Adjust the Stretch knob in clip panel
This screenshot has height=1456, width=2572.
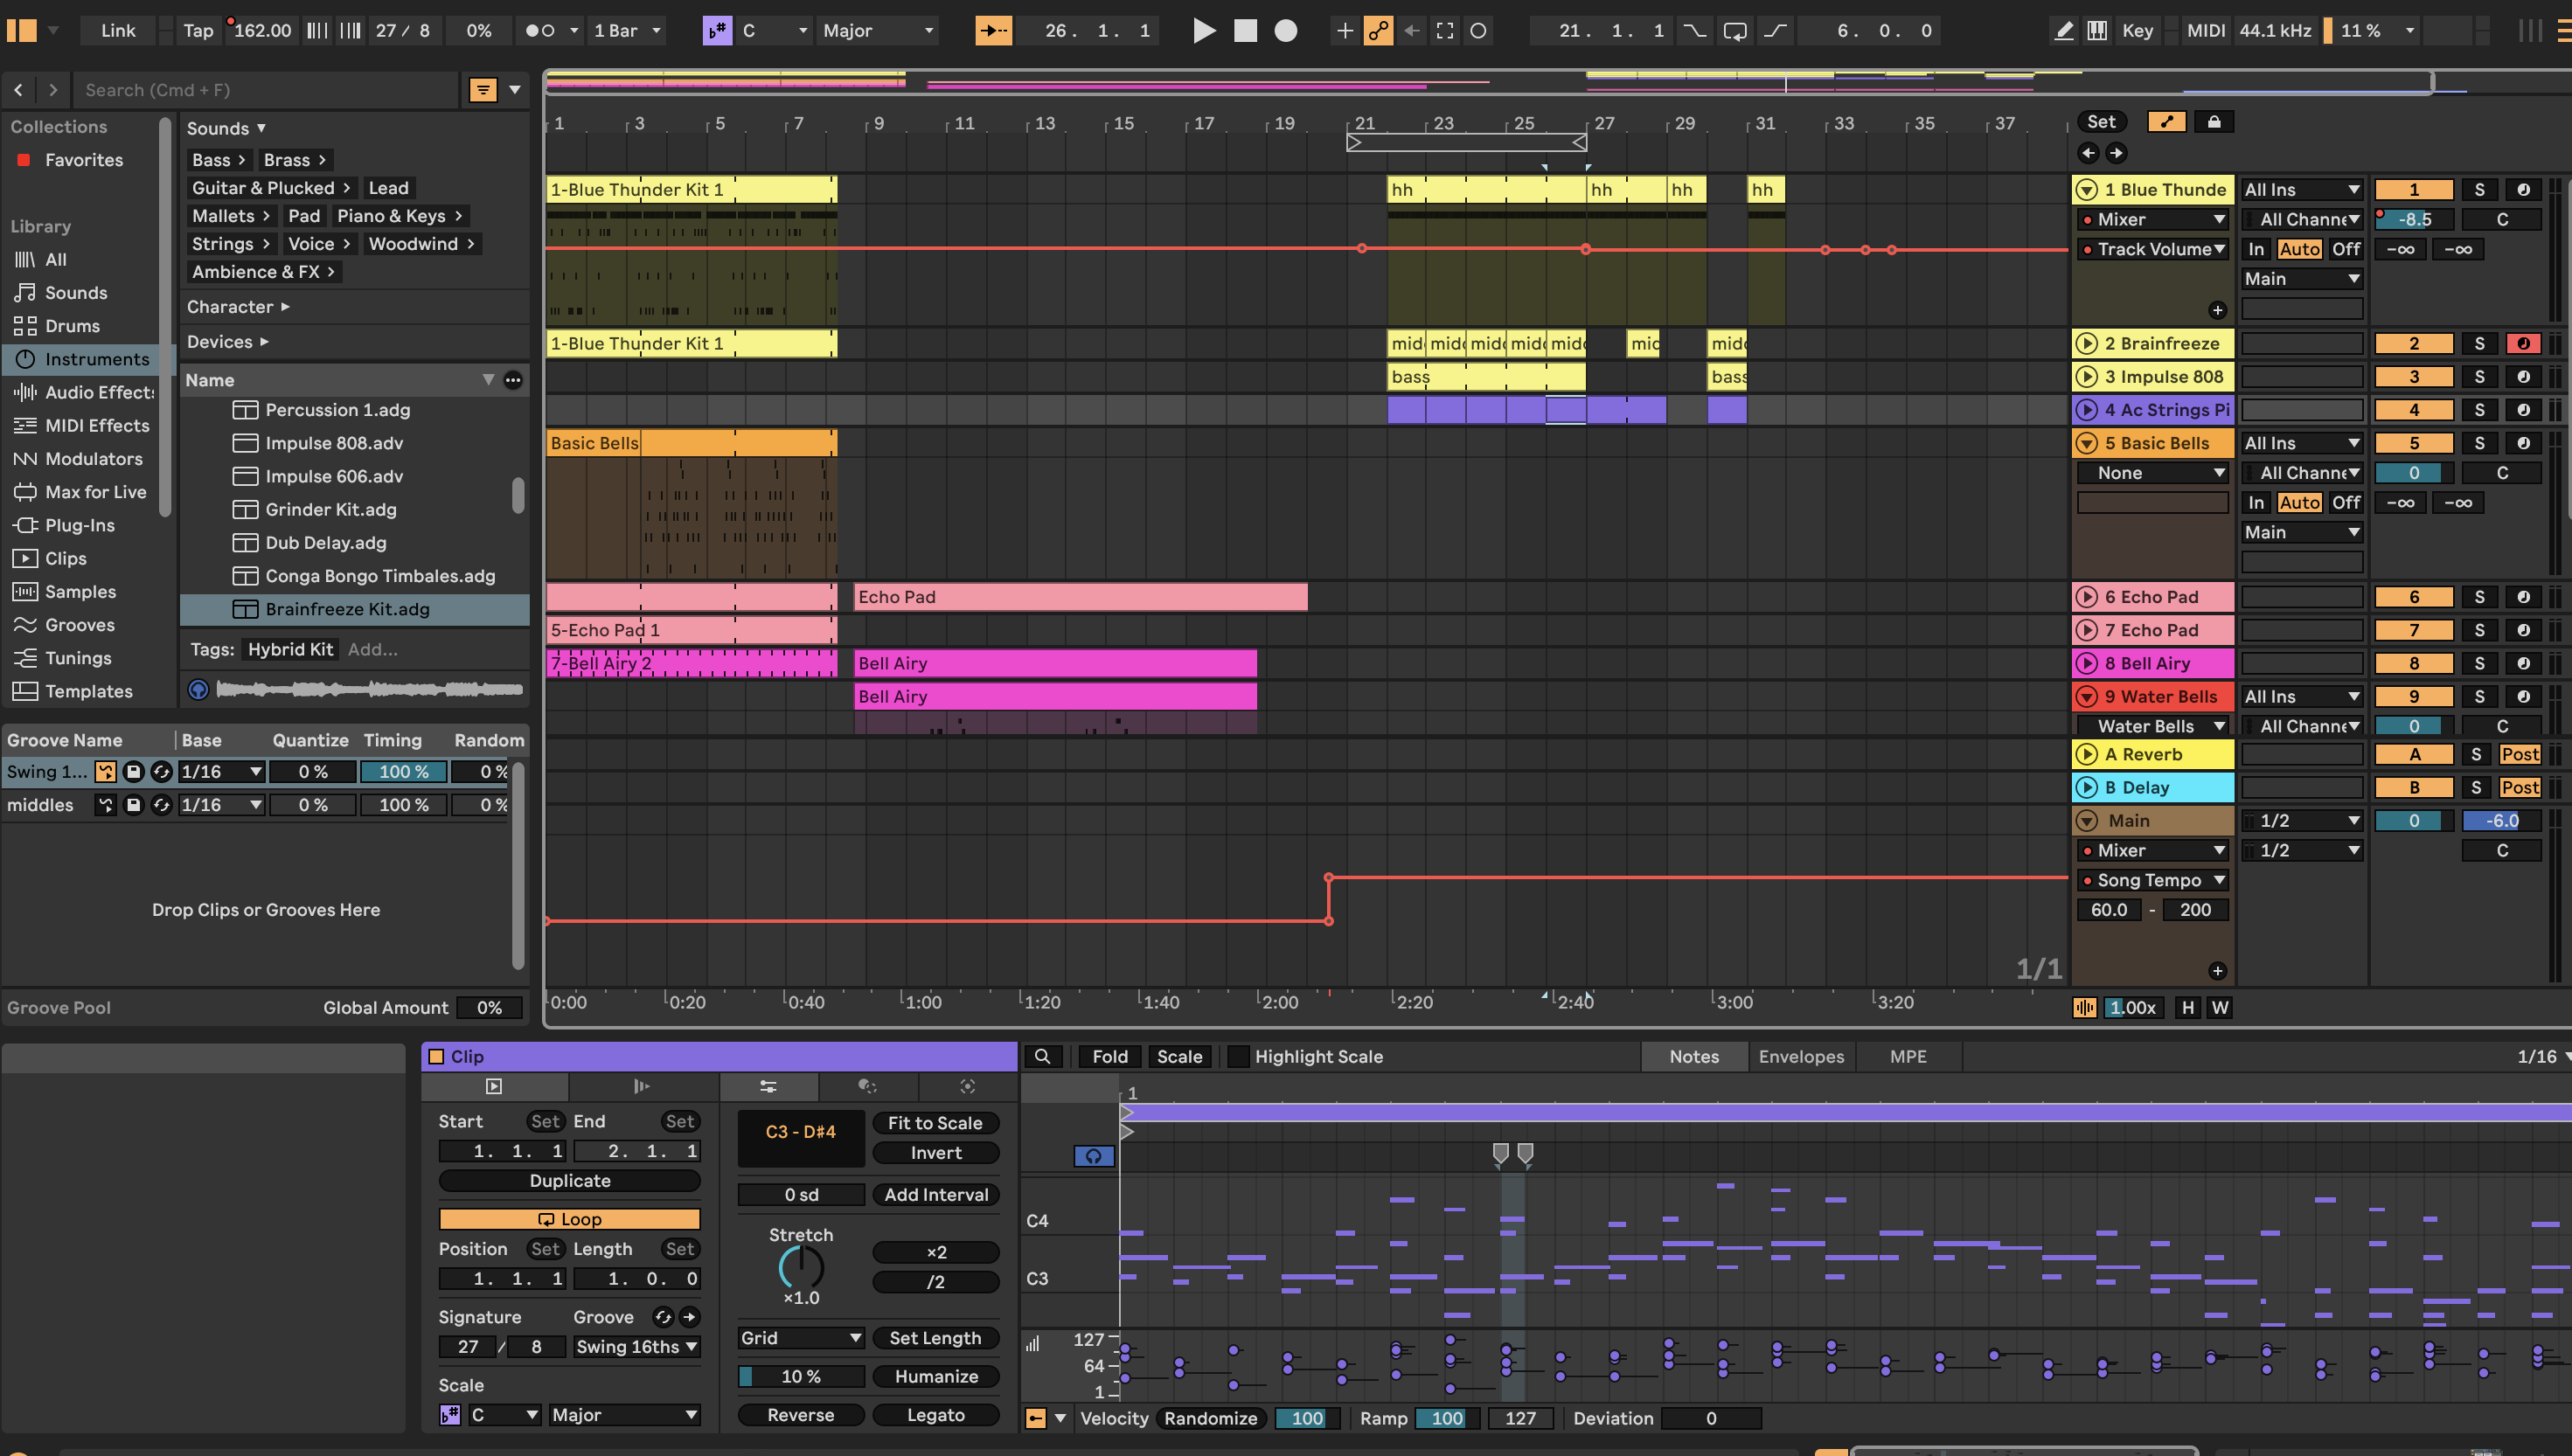coord(801,1268)
